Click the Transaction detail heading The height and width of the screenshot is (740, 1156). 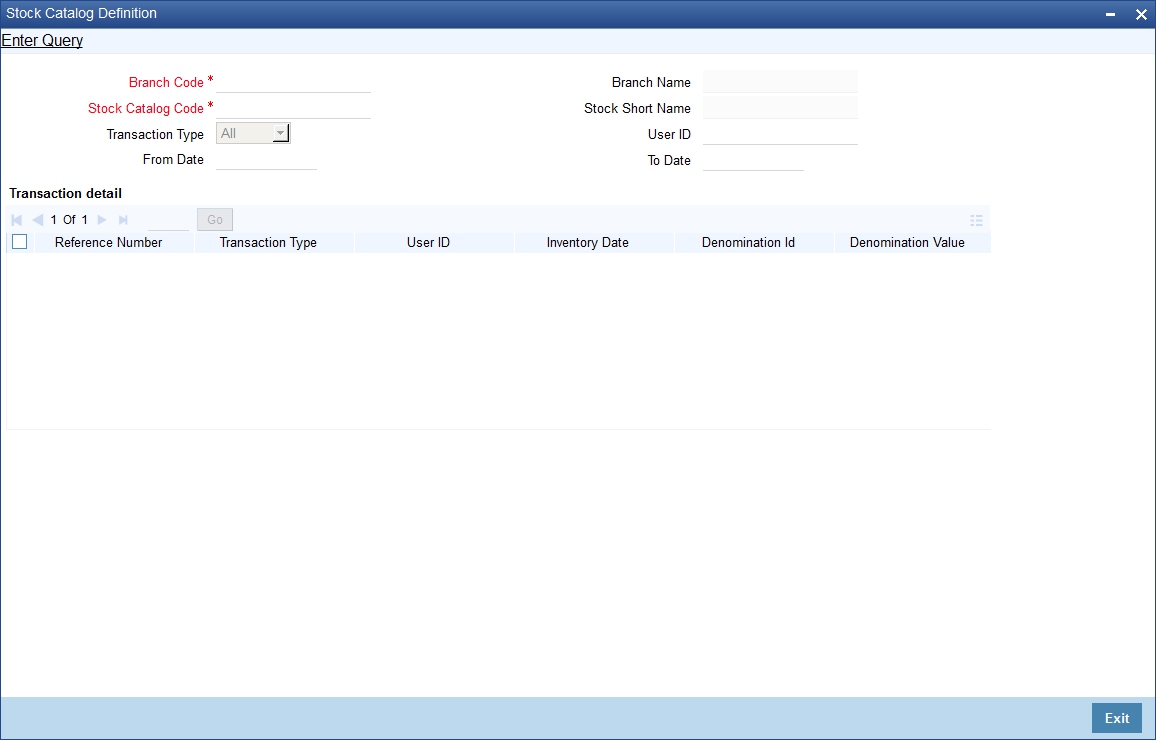pos(66,193)
